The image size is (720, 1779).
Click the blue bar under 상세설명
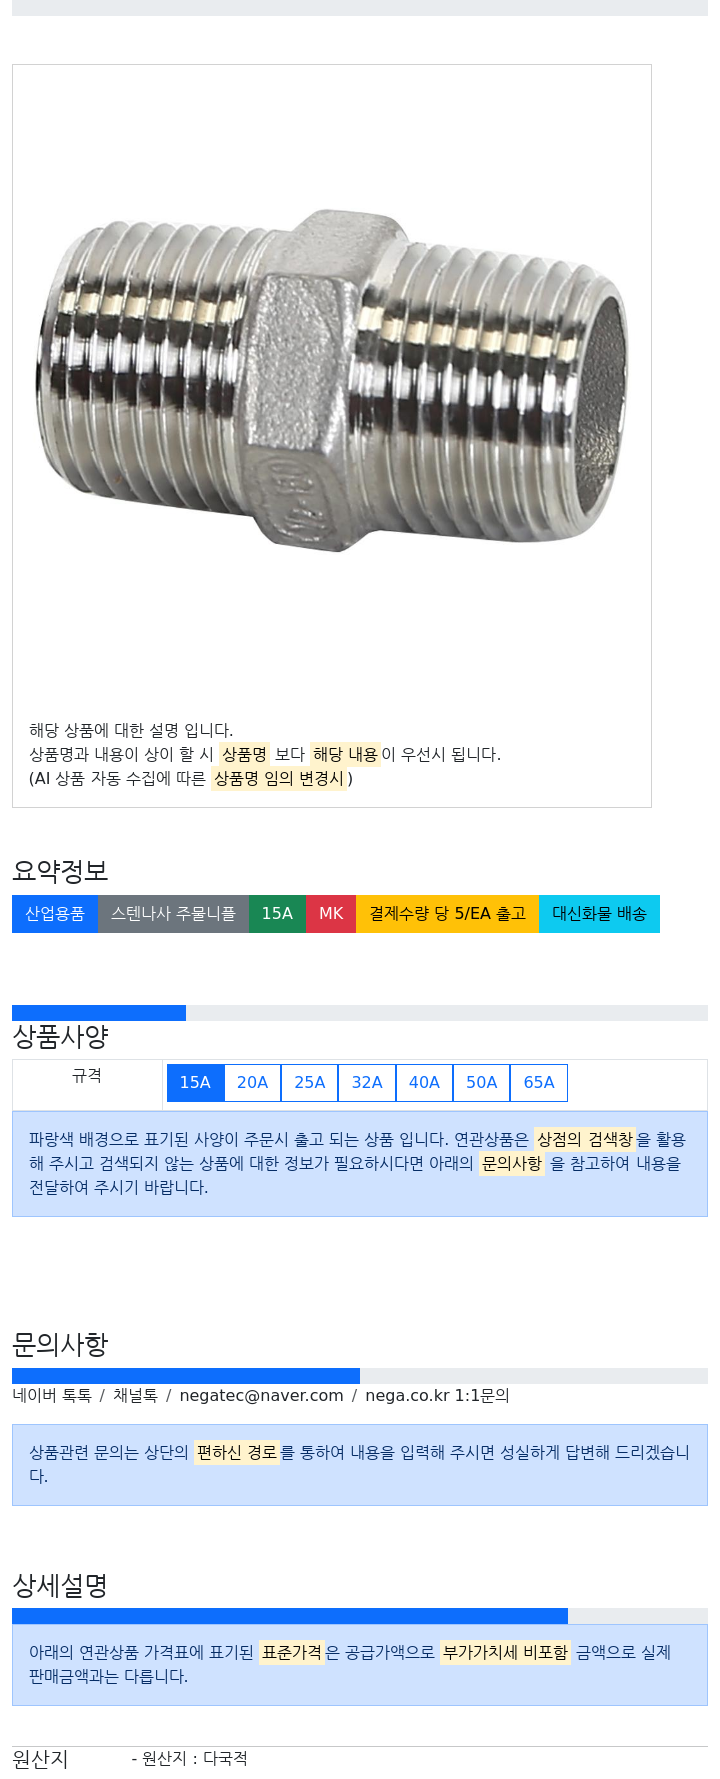pos(290,1616)
